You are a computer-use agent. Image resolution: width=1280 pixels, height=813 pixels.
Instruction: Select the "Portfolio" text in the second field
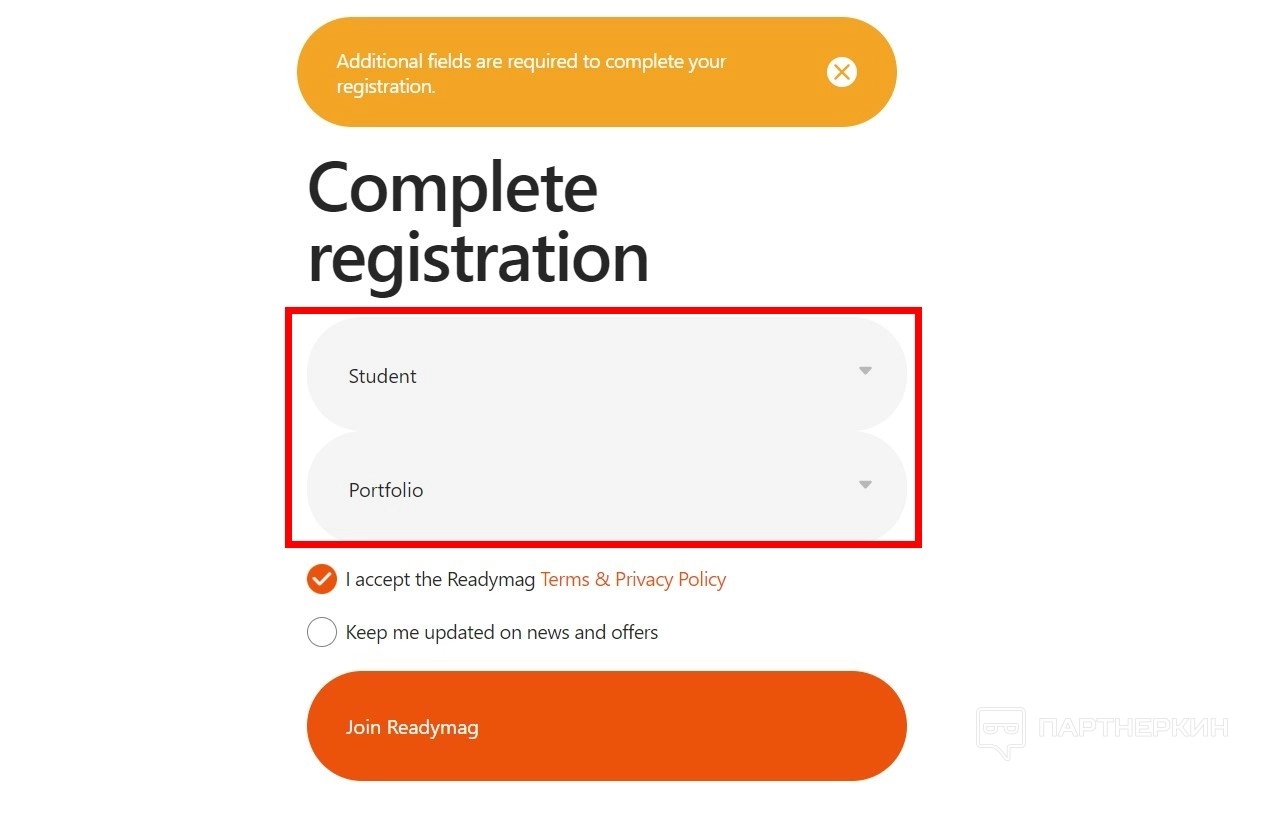tap(386, 490)
